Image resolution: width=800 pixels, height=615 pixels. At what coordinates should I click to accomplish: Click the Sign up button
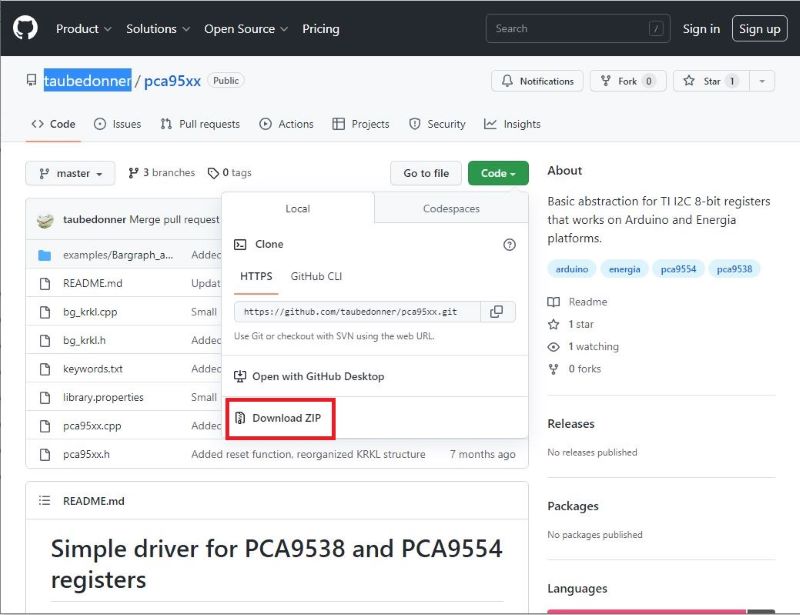tap(759, 29)
